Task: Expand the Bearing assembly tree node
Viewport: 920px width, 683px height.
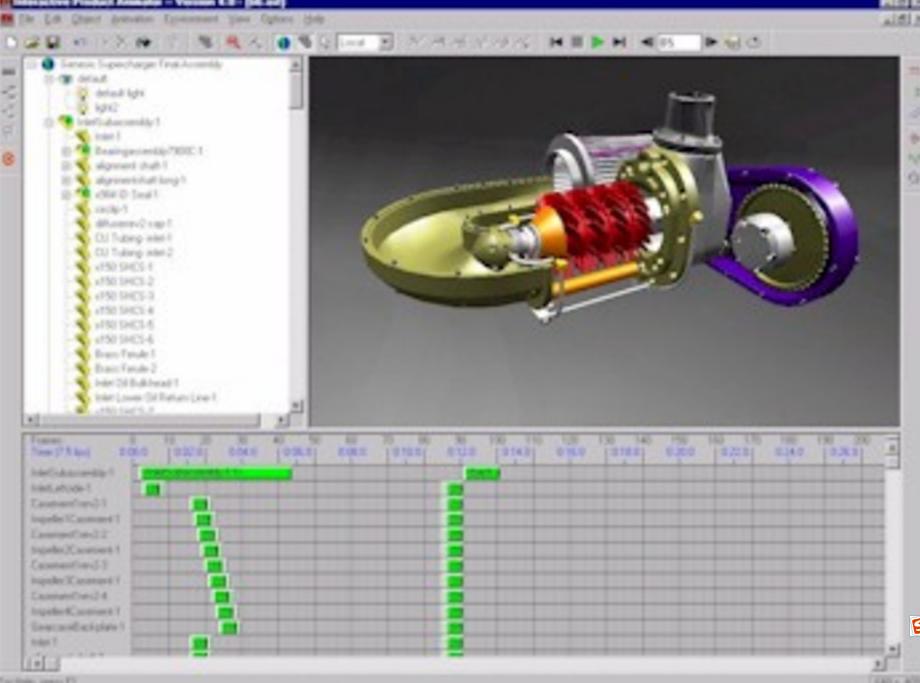Action: click(x=66, y=151)
